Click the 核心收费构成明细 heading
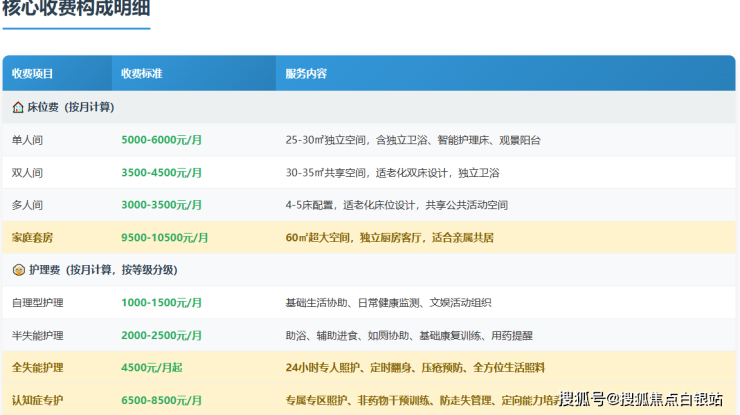 click(x=77, y=11)
